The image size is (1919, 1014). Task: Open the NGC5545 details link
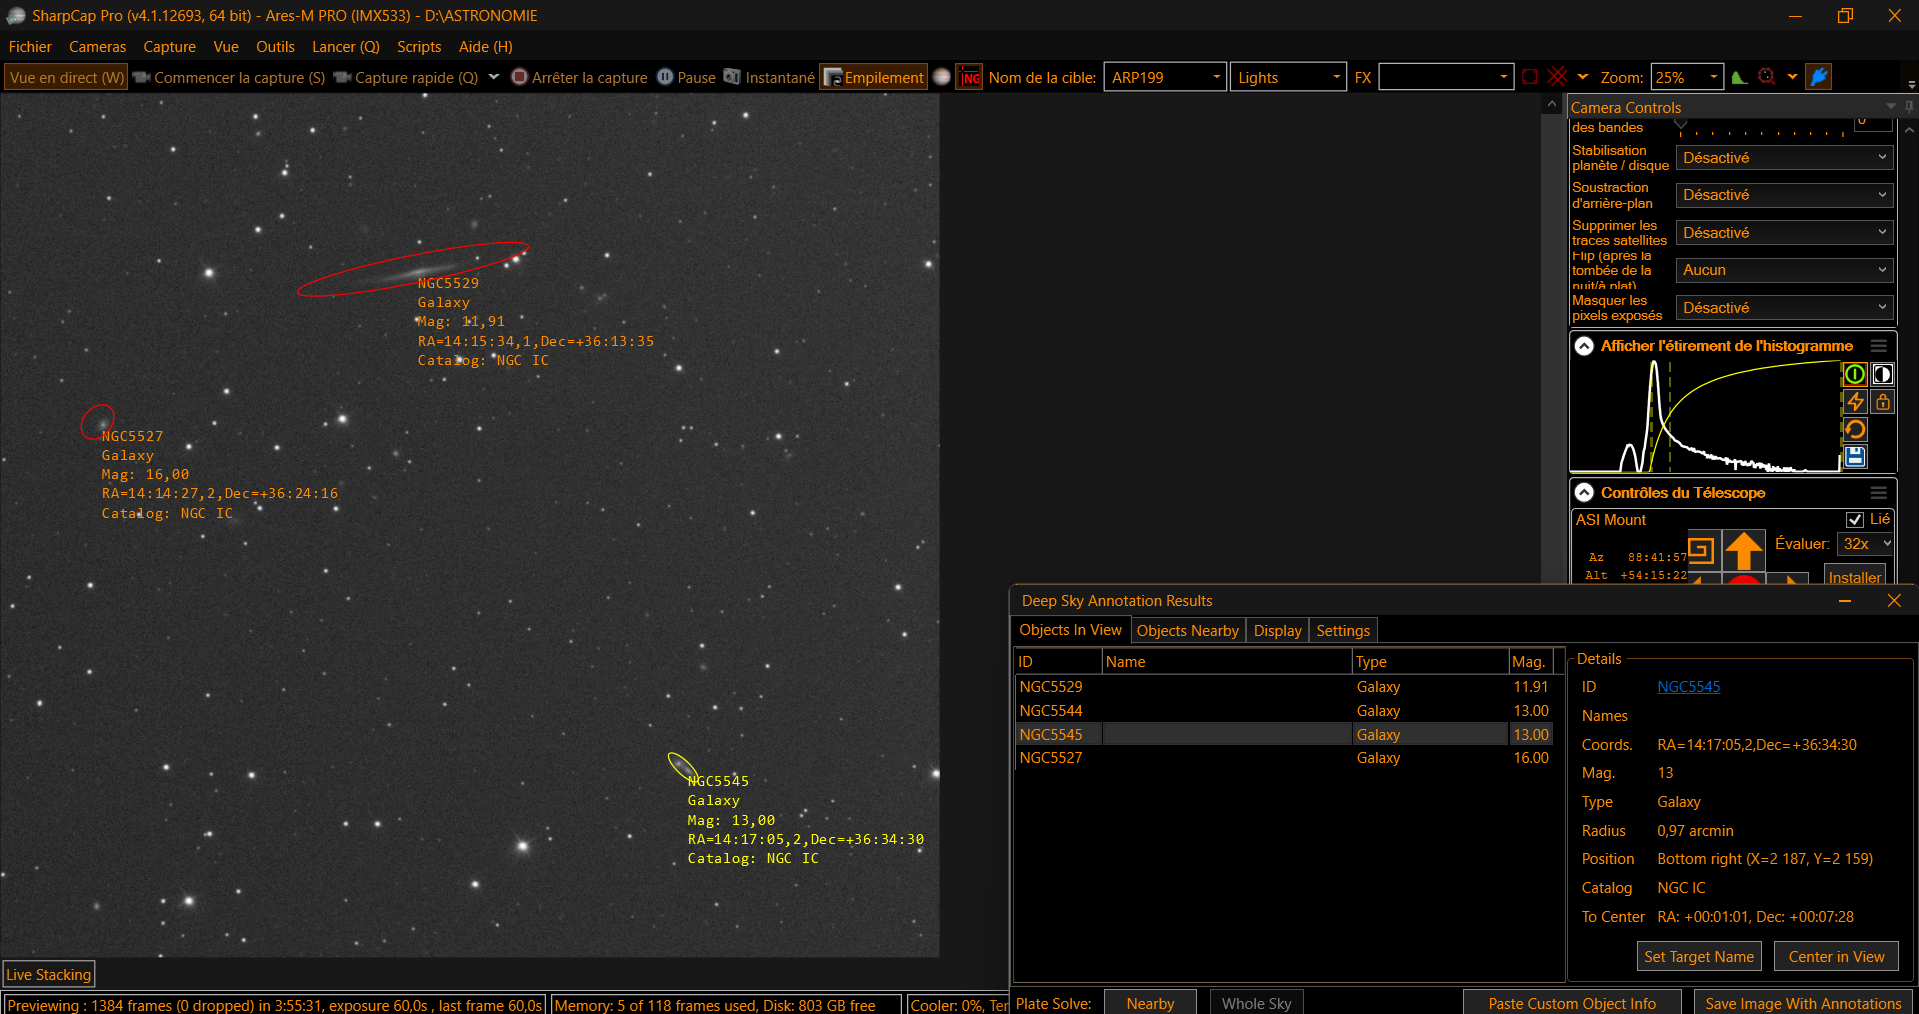tap(1689, 687)
